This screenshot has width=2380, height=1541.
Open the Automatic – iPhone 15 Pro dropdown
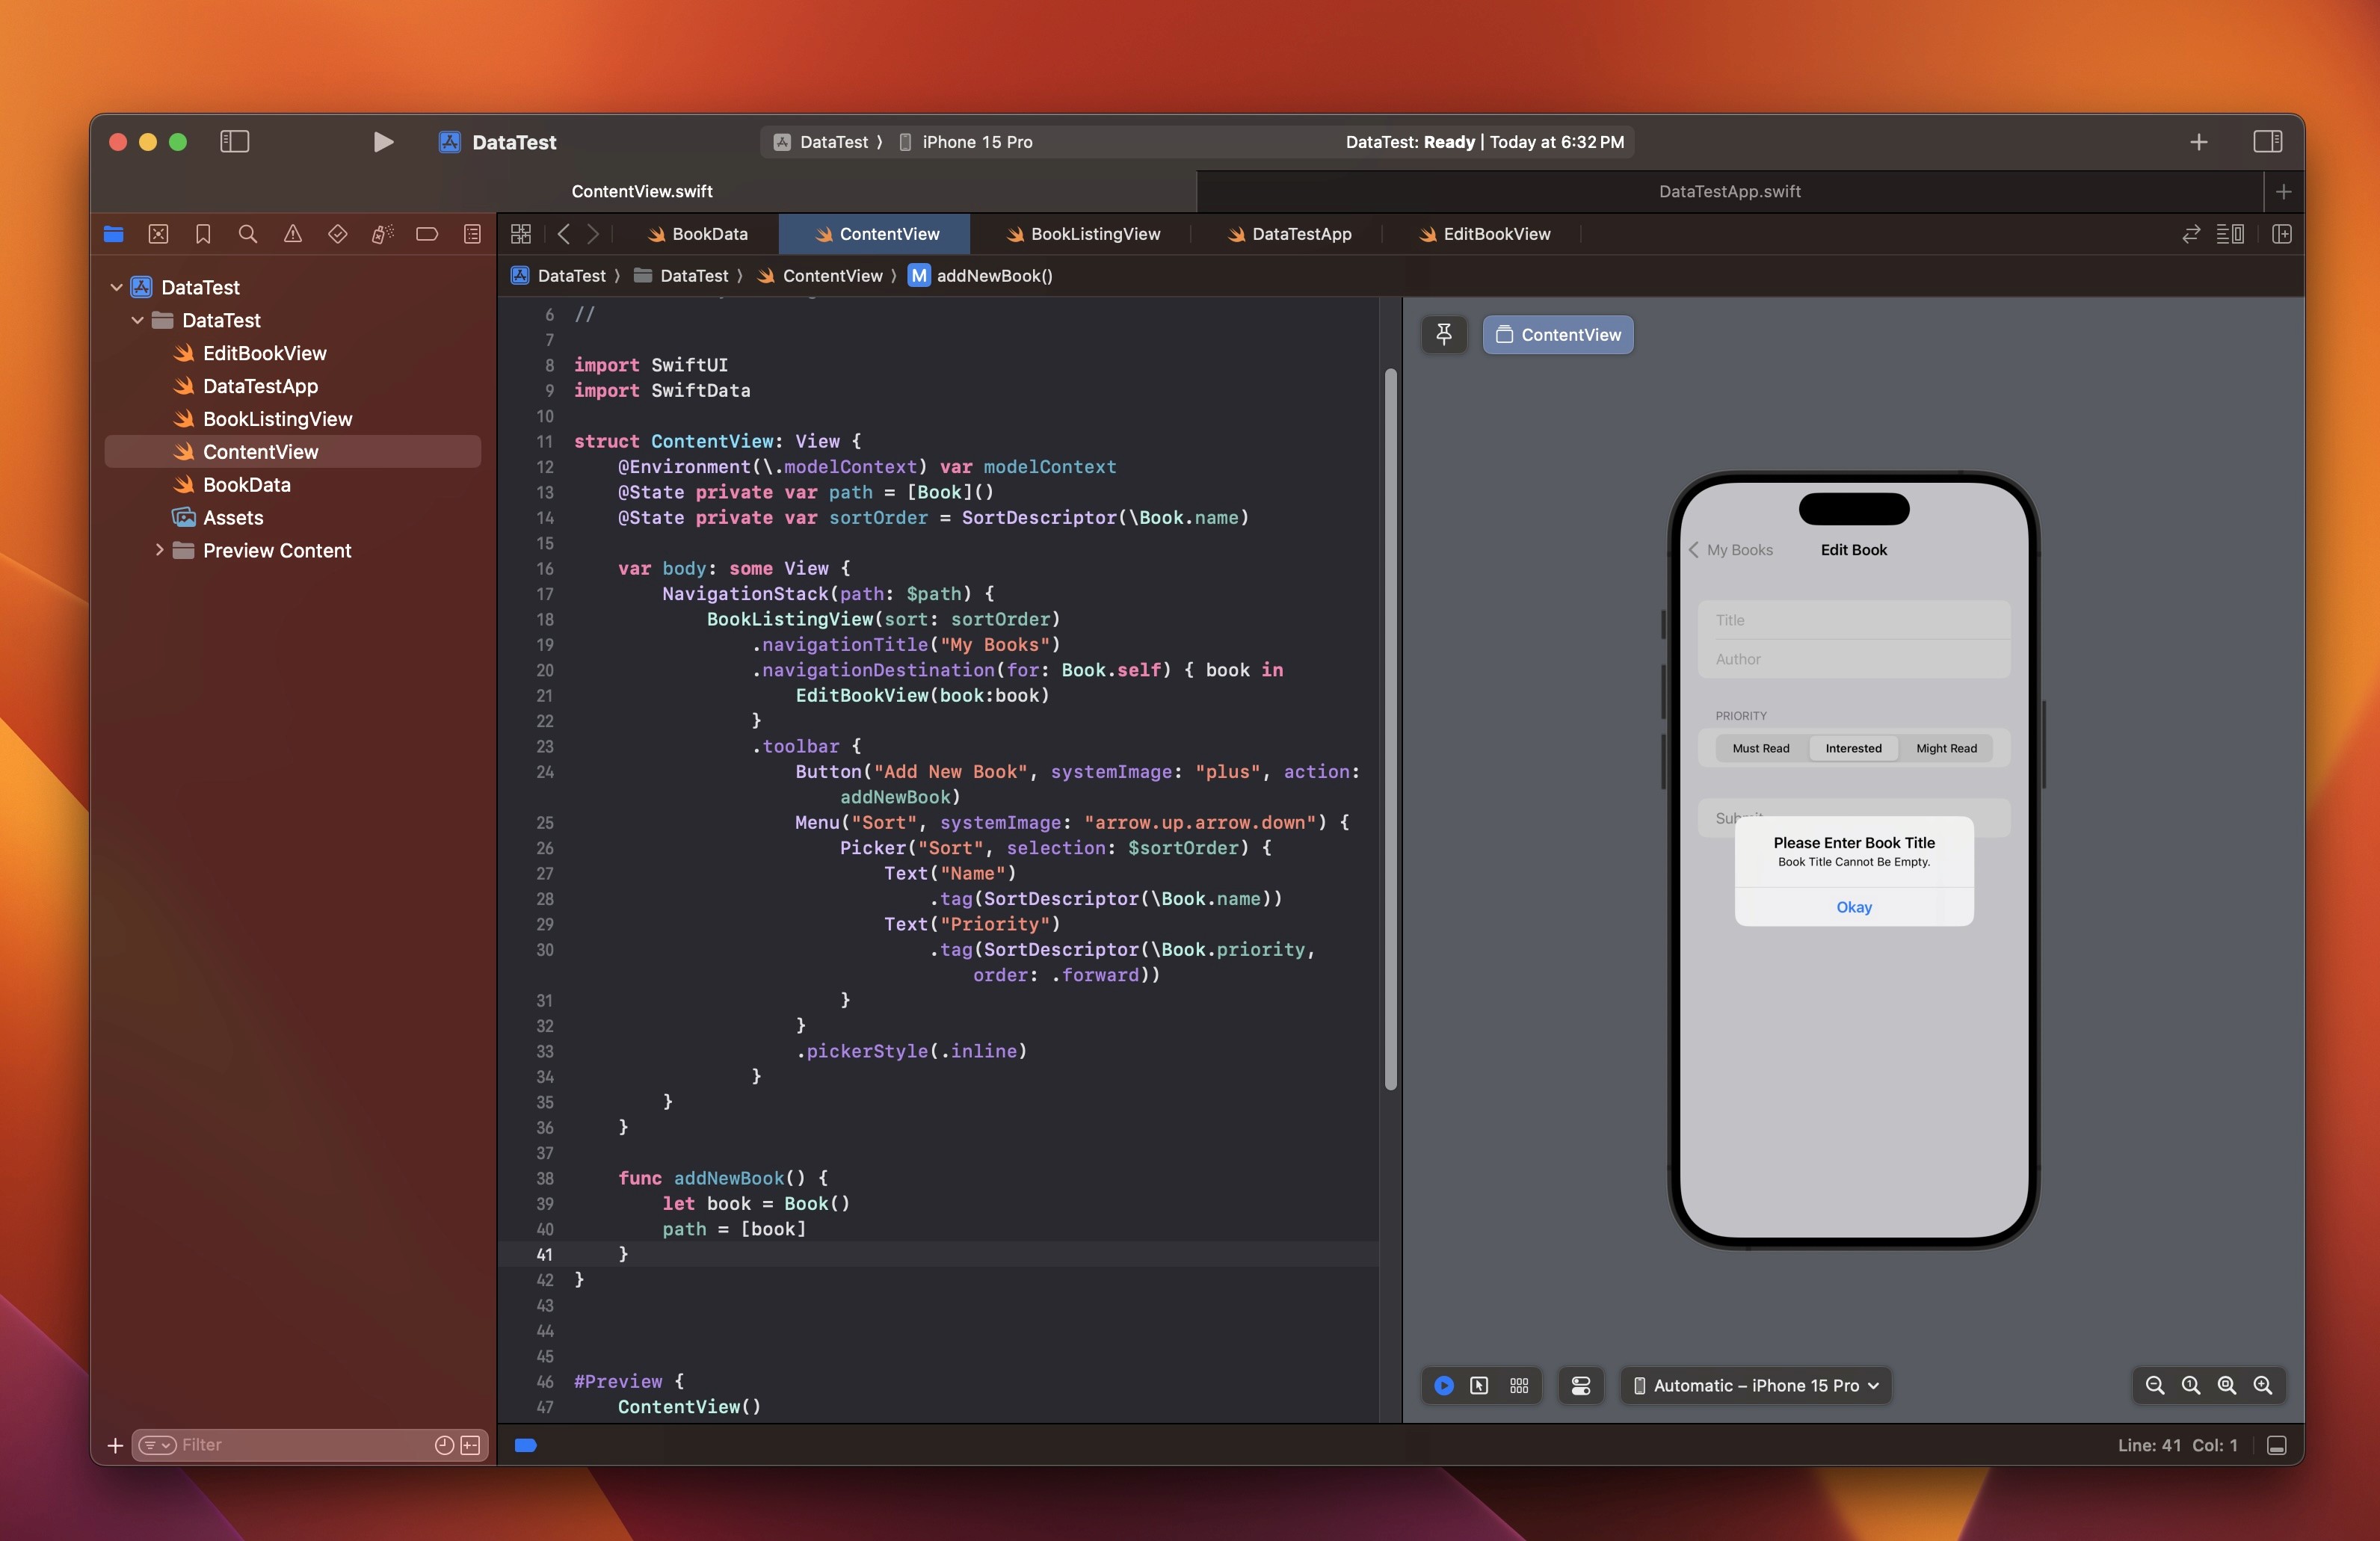[x=1756, y=1385]
